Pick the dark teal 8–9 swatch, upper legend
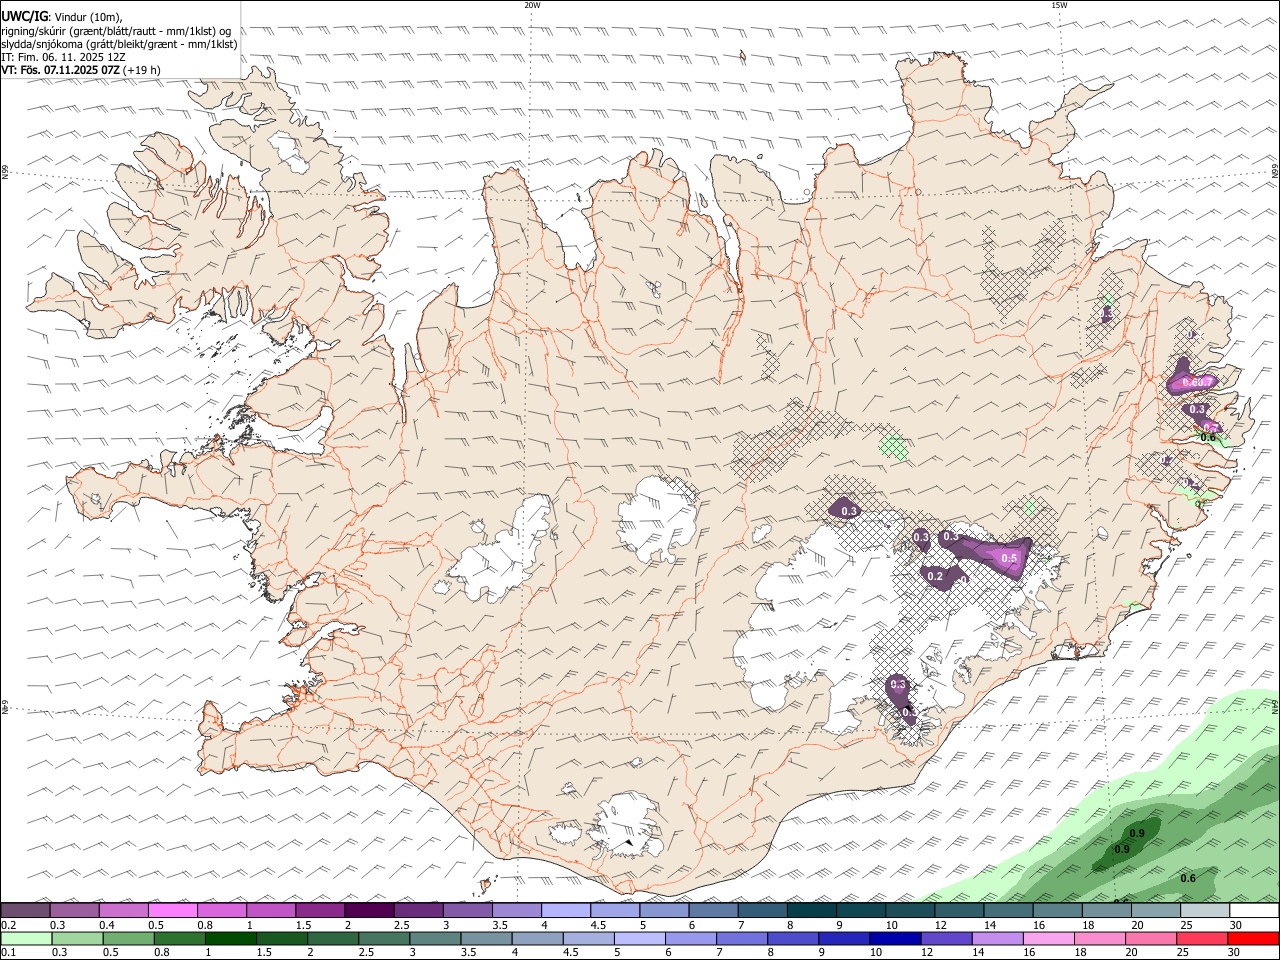This screenshot has width=1280, height=960. [812, 911]
